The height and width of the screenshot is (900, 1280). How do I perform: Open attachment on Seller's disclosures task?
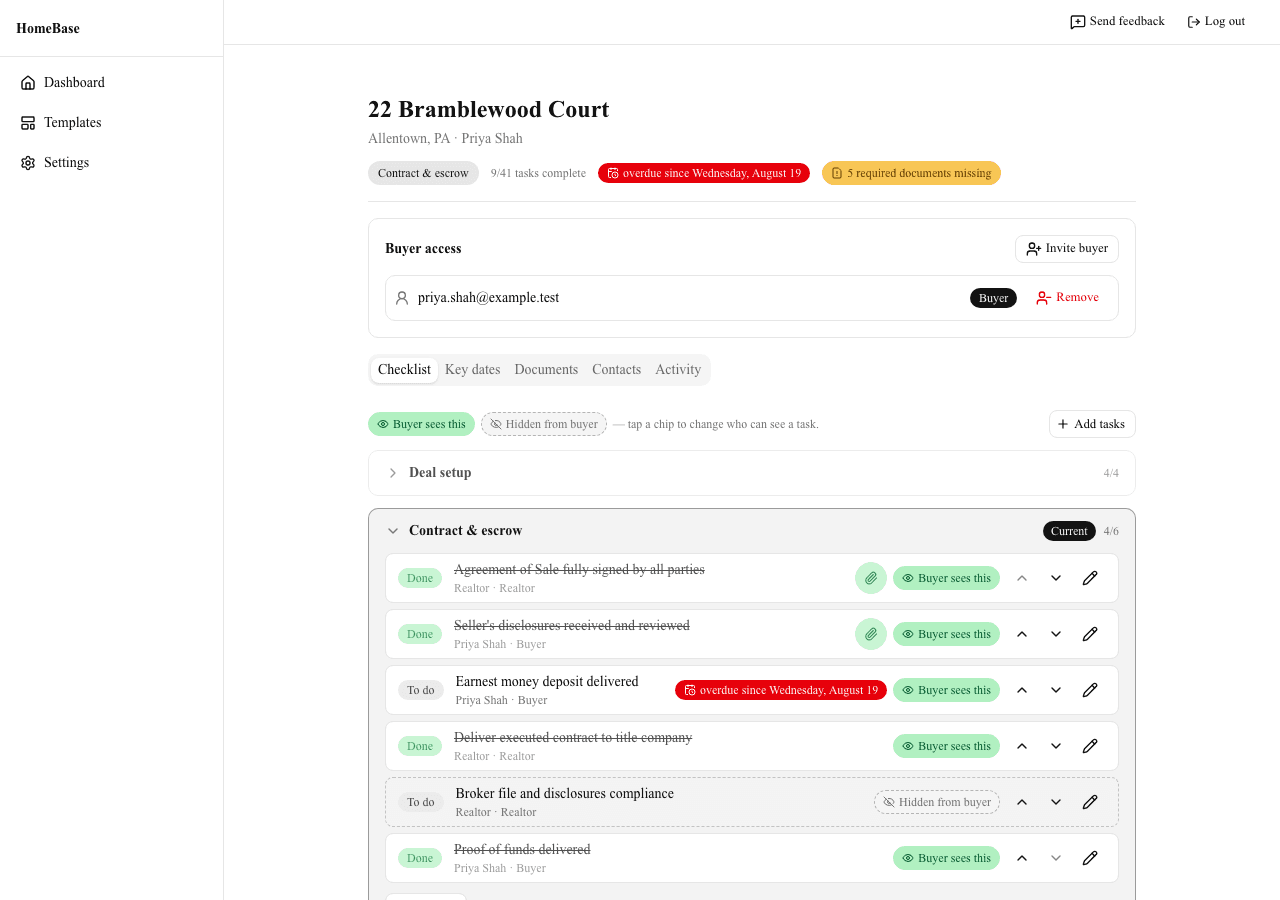[x=871, y=634]
